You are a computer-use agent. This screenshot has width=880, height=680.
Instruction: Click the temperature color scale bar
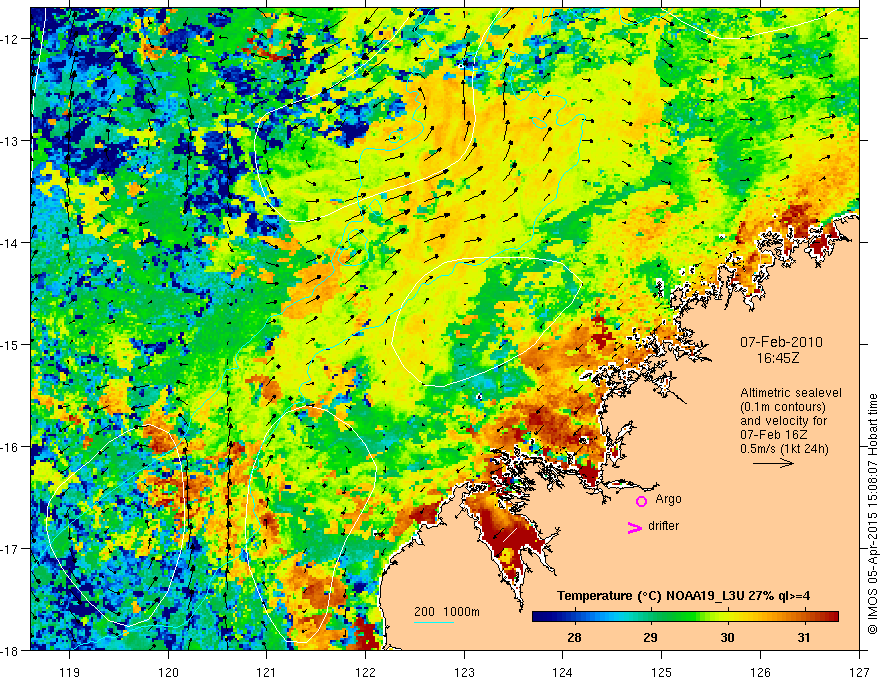pos(685,617)
